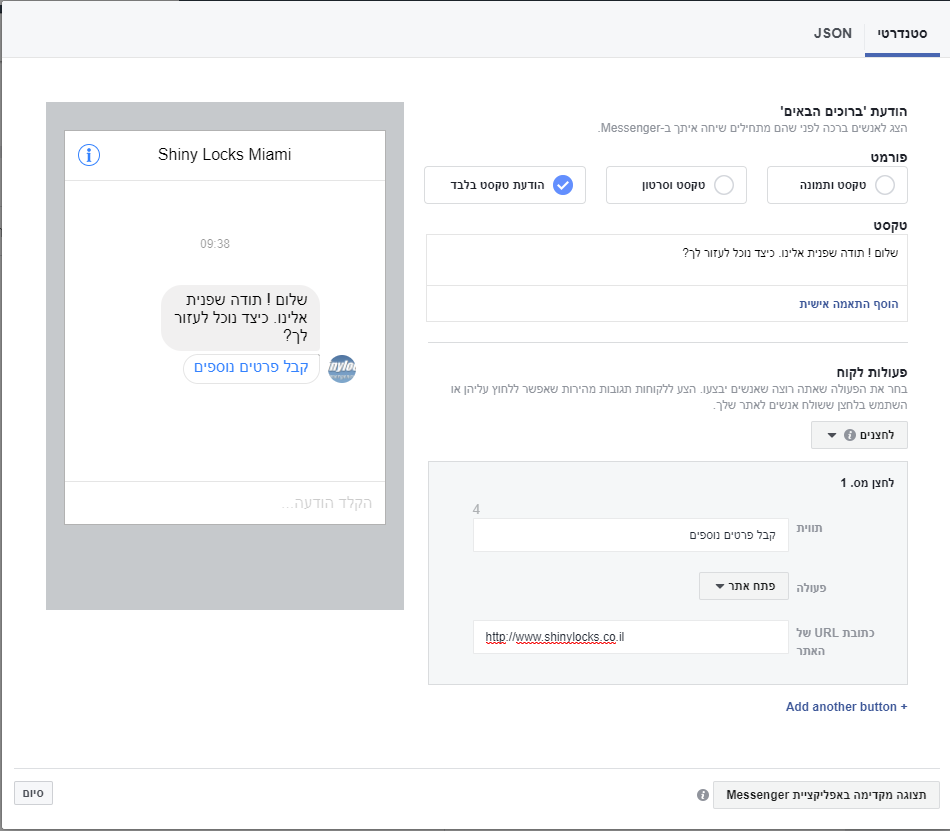The image size is (950, 831).
Task: Click the Hebrew greeting bubble in the preview
Action: click(x=241, y=317)
